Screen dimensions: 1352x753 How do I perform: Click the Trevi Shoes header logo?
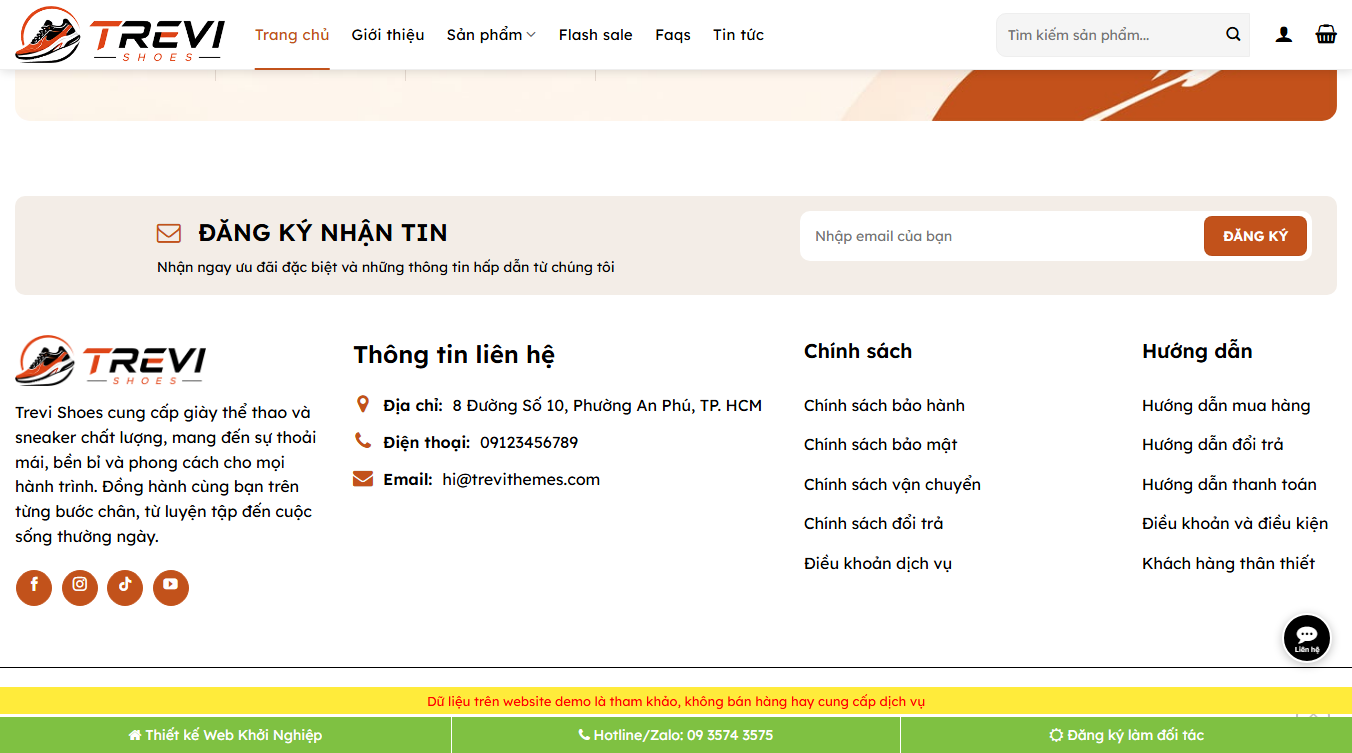click(119, 35)
